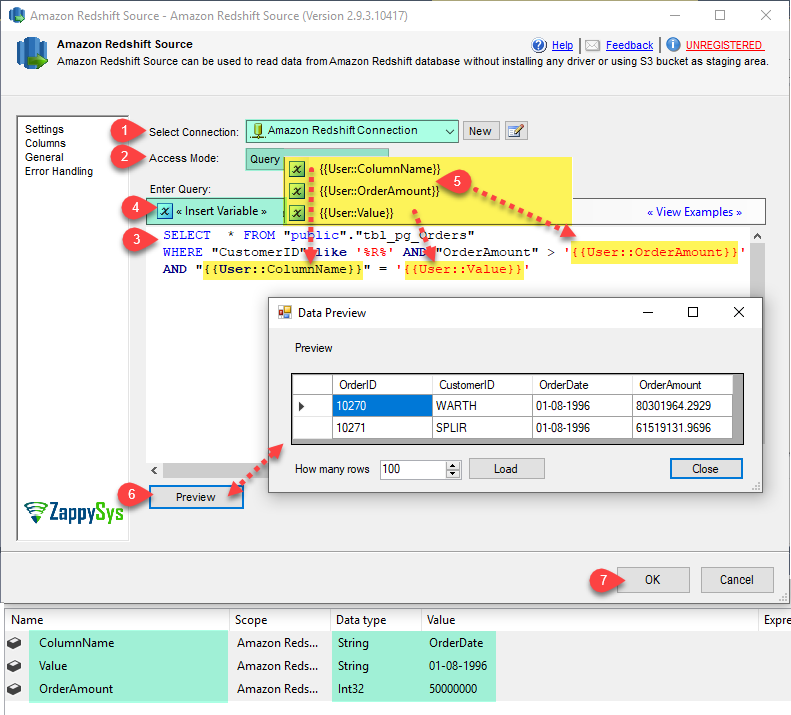Maximize the Data Preview window
Screen dimensions: 791x715
point(693,312)
